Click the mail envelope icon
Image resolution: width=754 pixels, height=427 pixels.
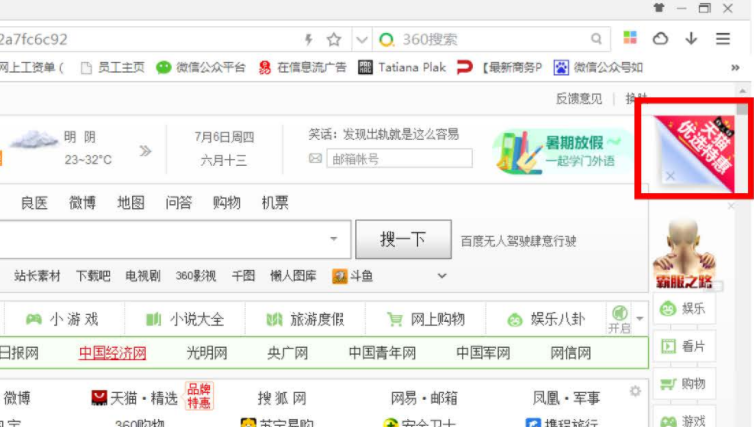[x=315, y=158]
